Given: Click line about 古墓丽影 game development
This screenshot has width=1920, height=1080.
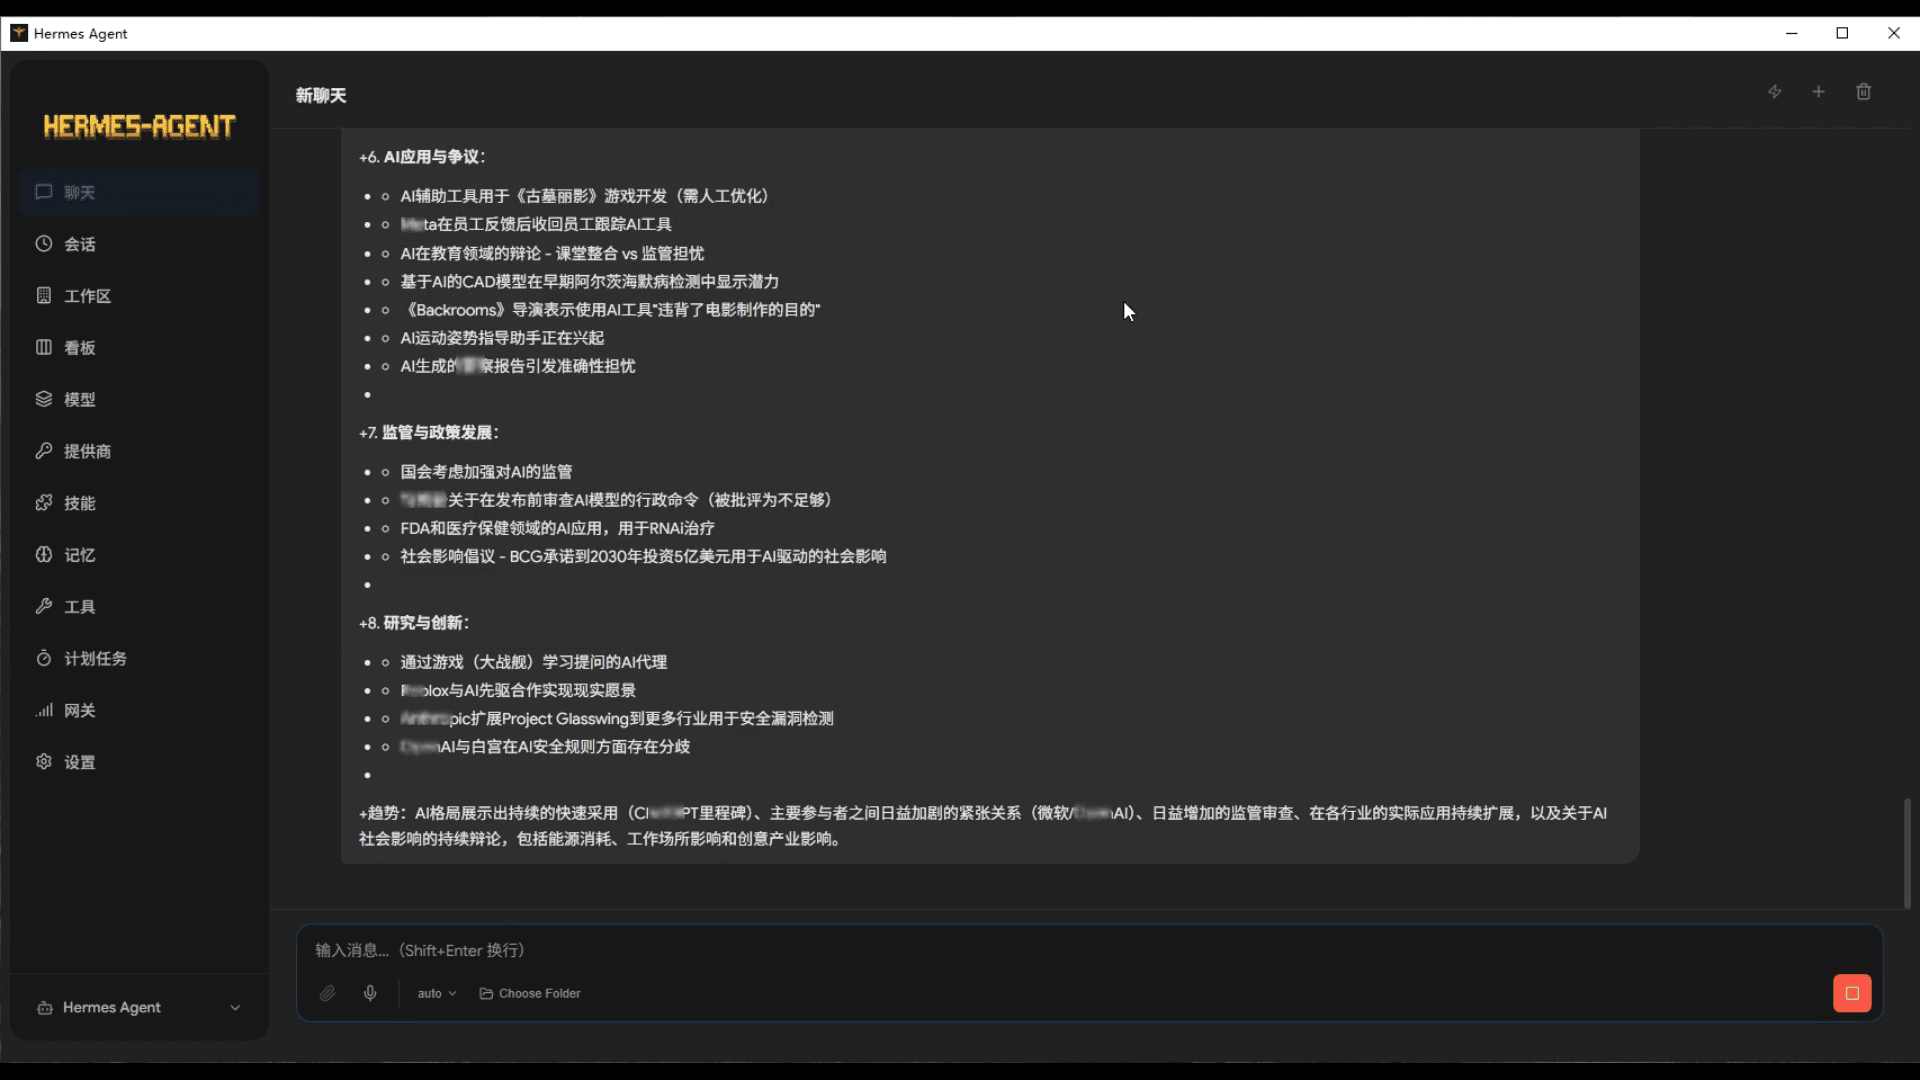Looking at the screenshot, I should (585, 196).
